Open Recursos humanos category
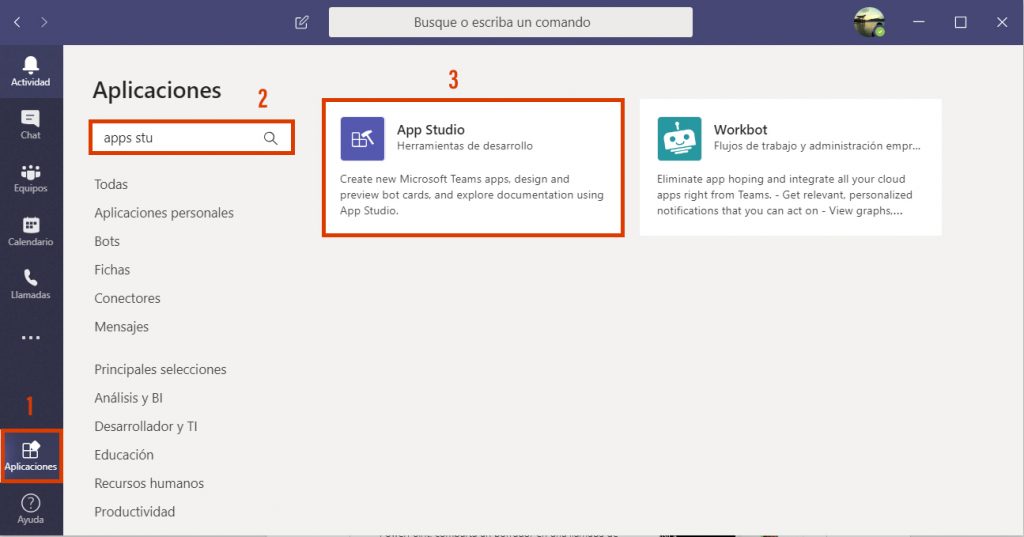Screen dimensions: 1024x537 tap(149, 483)
